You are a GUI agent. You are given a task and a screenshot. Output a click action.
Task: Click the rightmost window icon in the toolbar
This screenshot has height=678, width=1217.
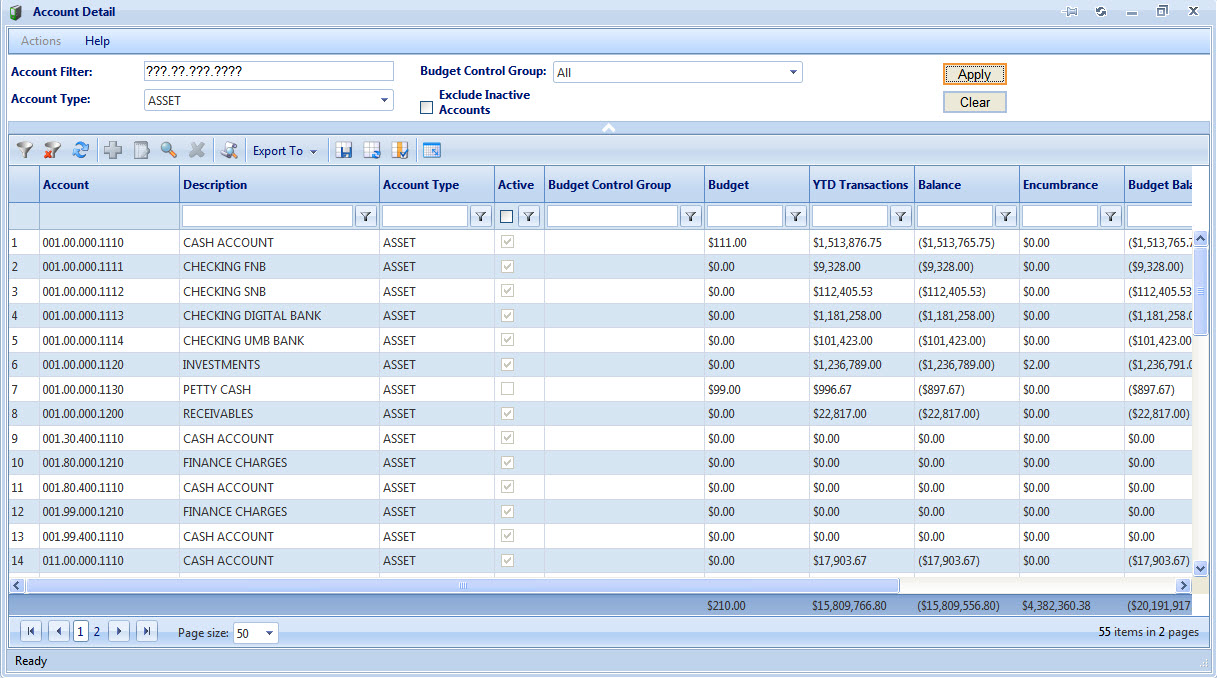432,151
